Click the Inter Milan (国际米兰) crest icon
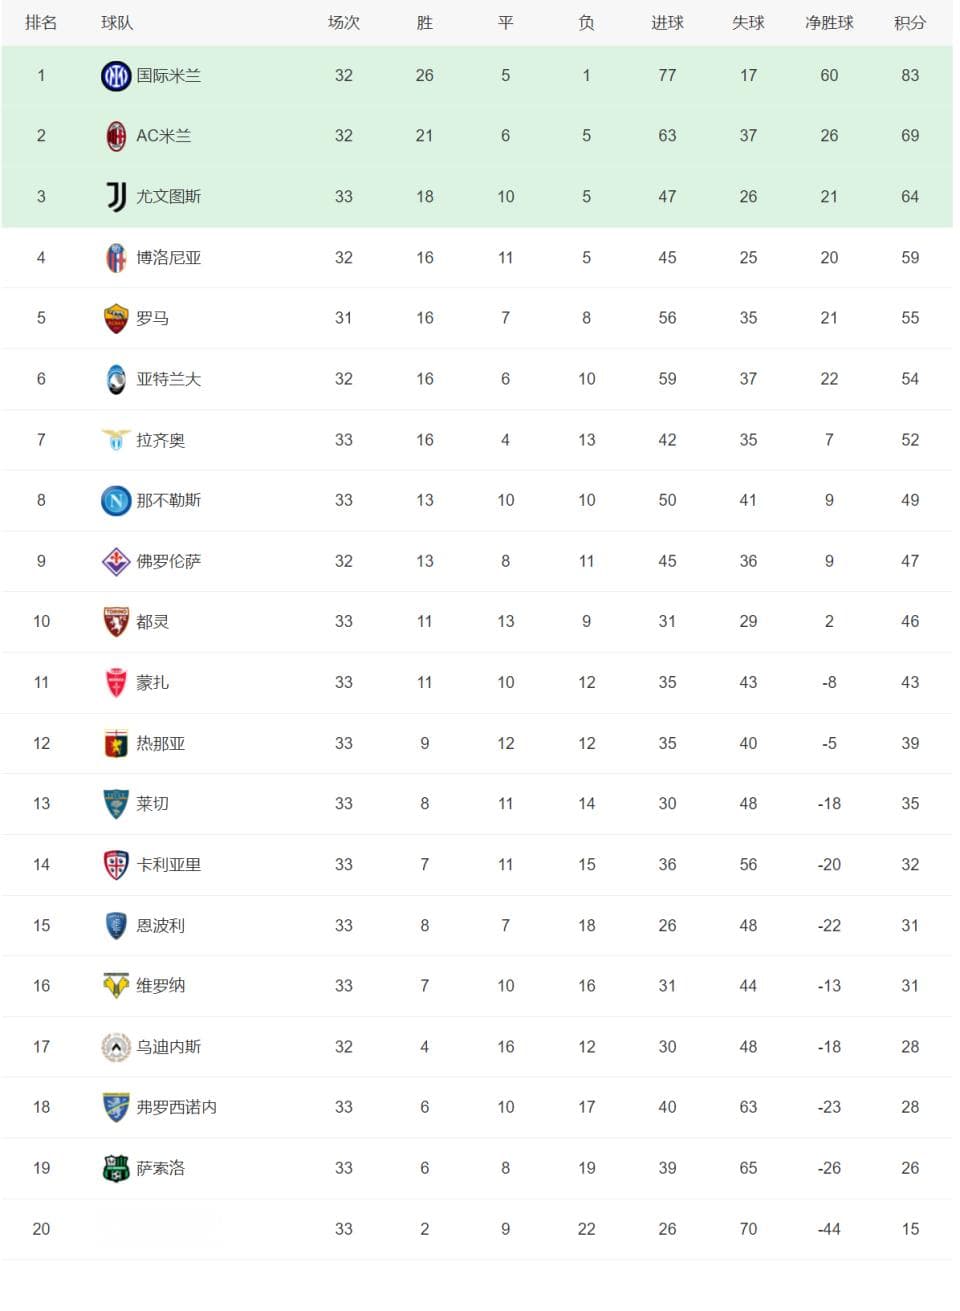The width and height of the screenshot is (960, 1311). coord(116,75)
